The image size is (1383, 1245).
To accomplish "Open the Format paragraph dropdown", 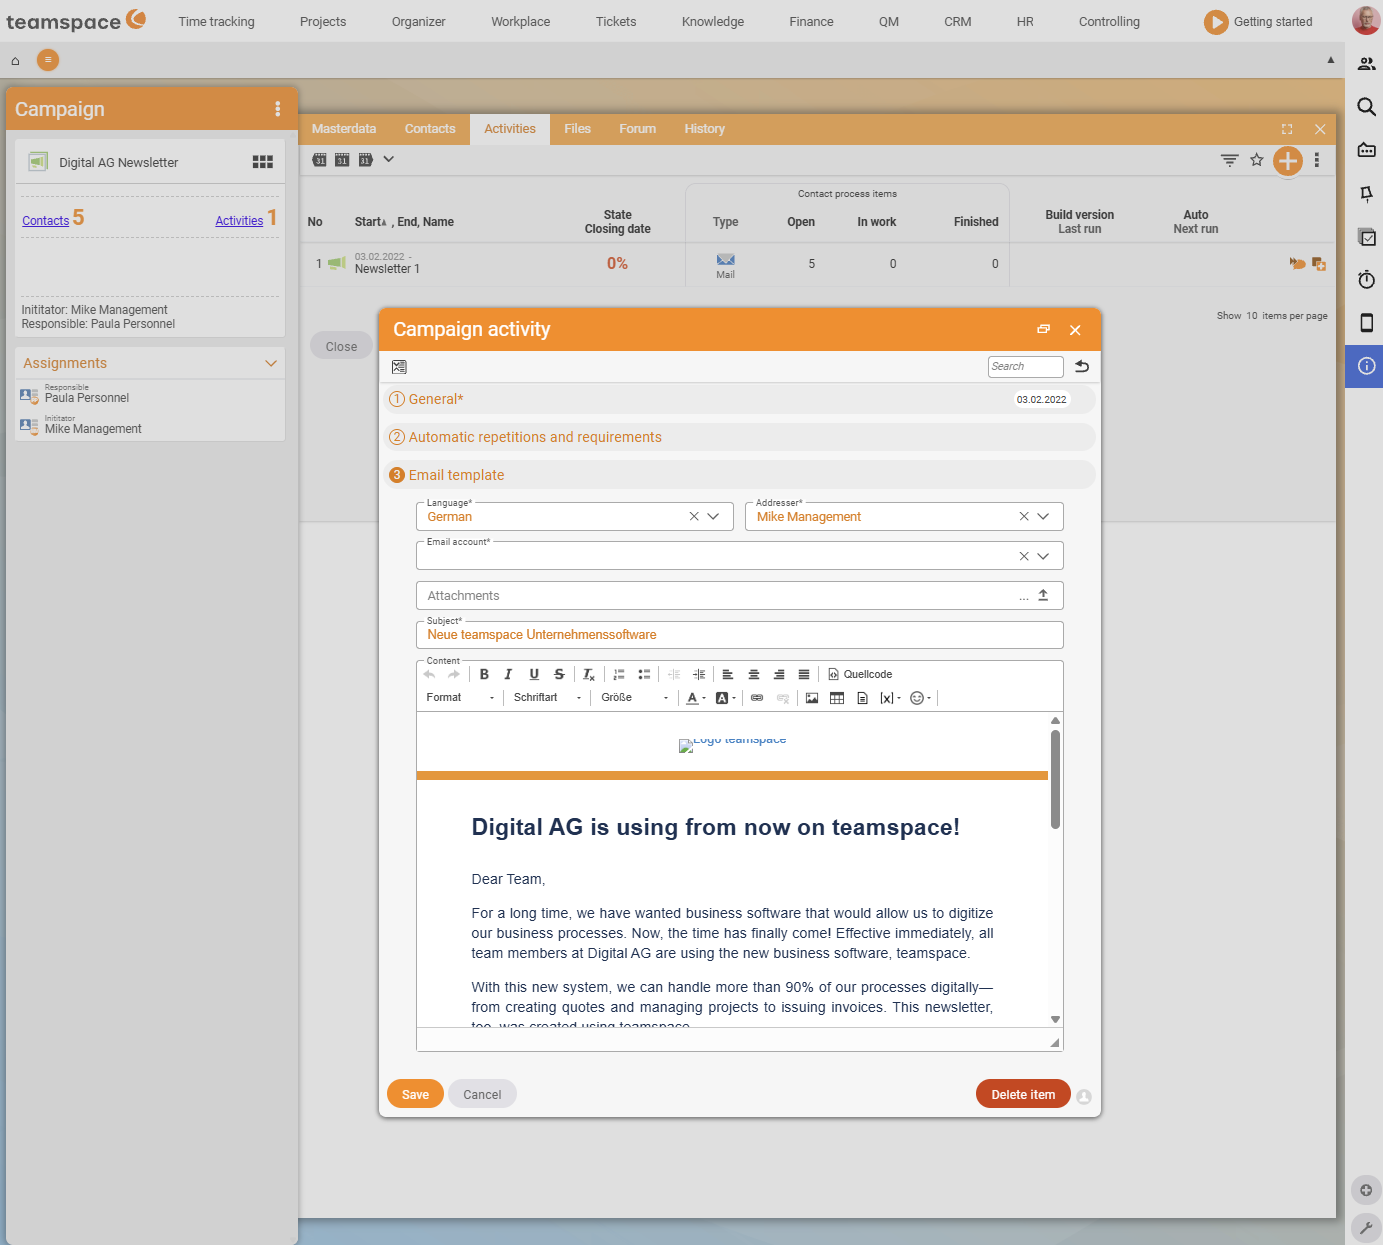I will click(x=460, y=698).
